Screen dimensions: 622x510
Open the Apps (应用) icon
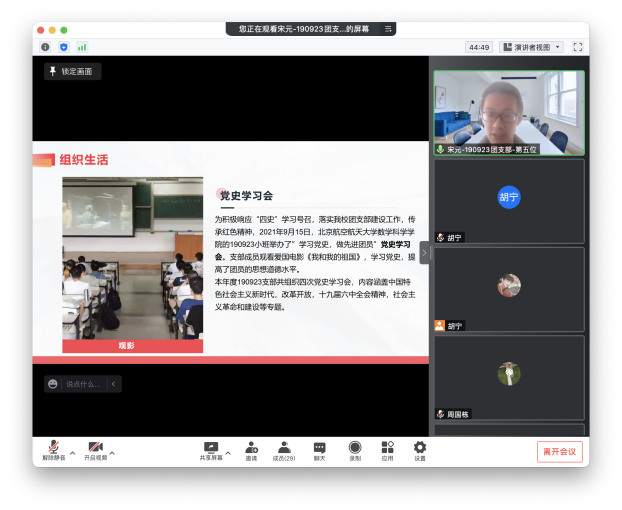click(387, 449)
